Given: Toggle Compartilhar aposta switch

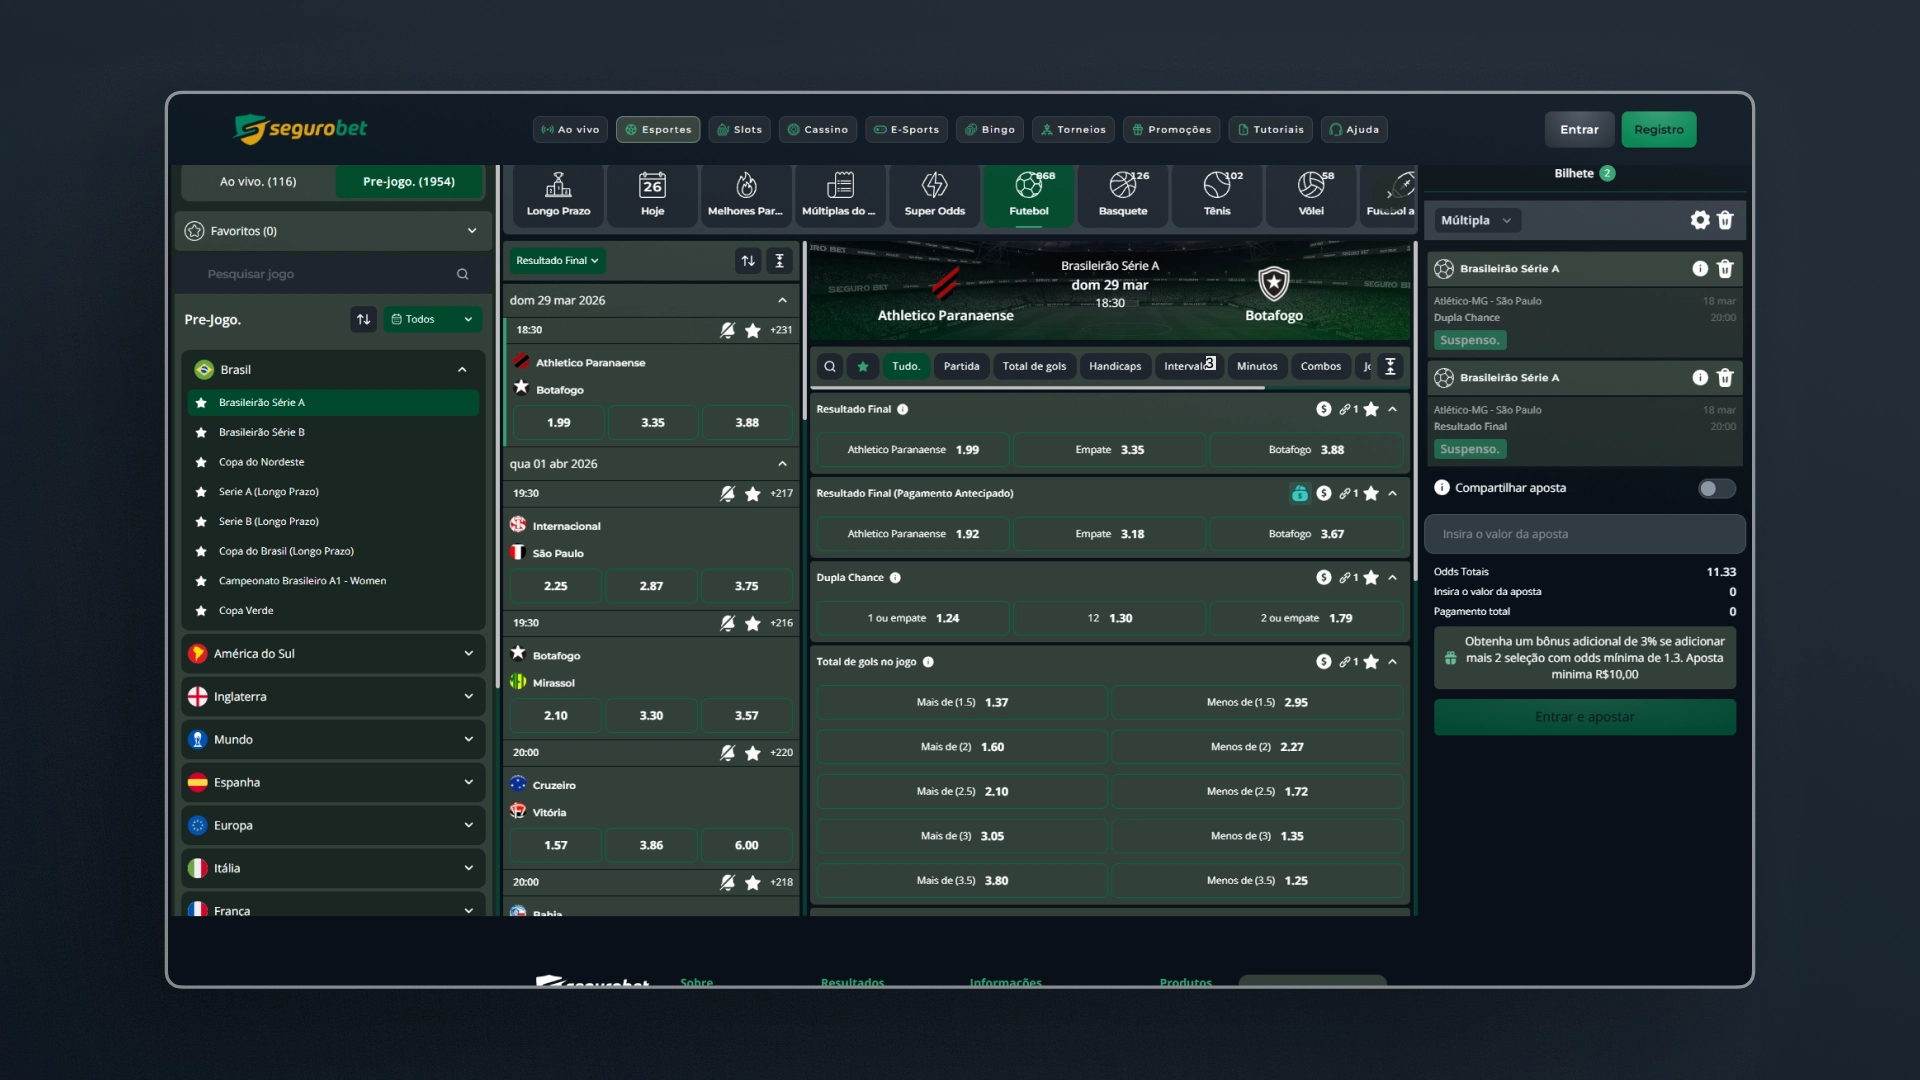Looking at the screenshot, I should 1716,488.
